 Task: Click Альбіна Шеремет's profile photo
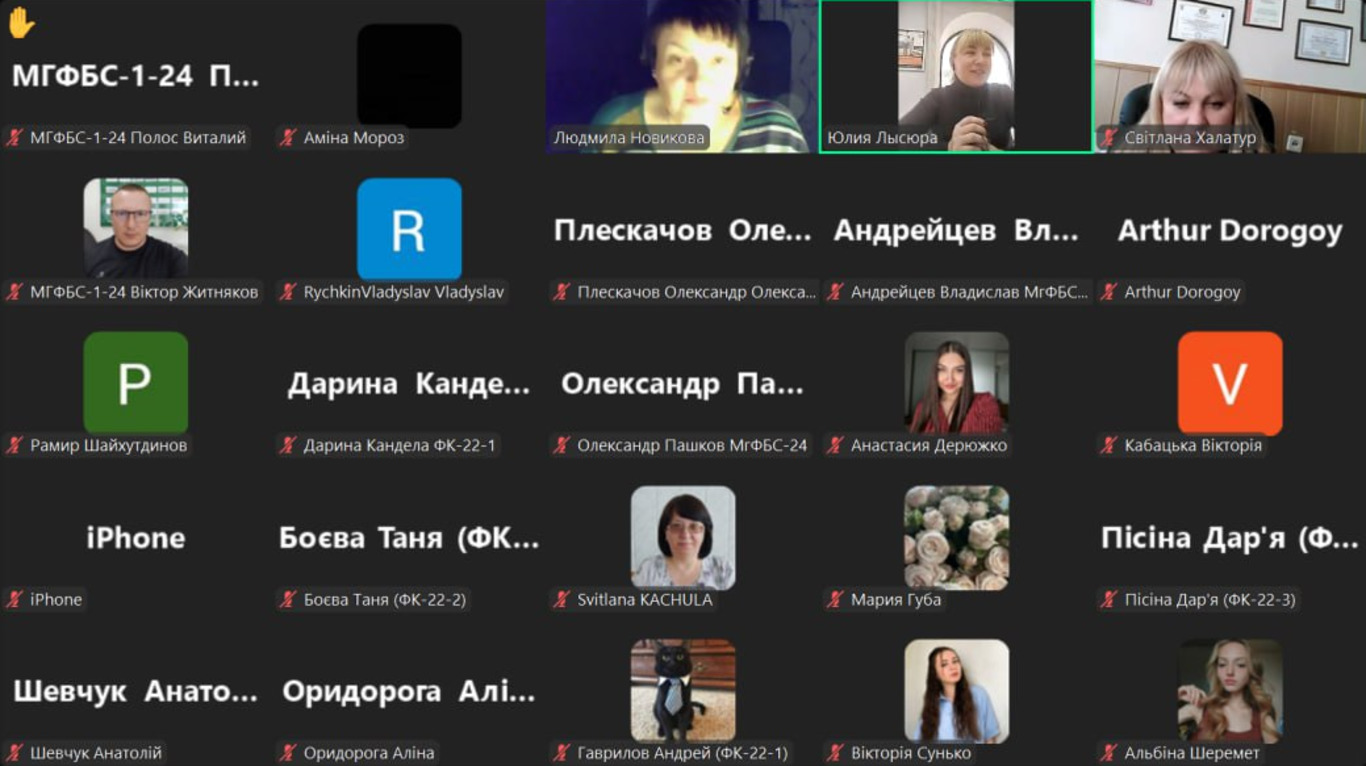pyautogui.click(x=1230, y=690)
